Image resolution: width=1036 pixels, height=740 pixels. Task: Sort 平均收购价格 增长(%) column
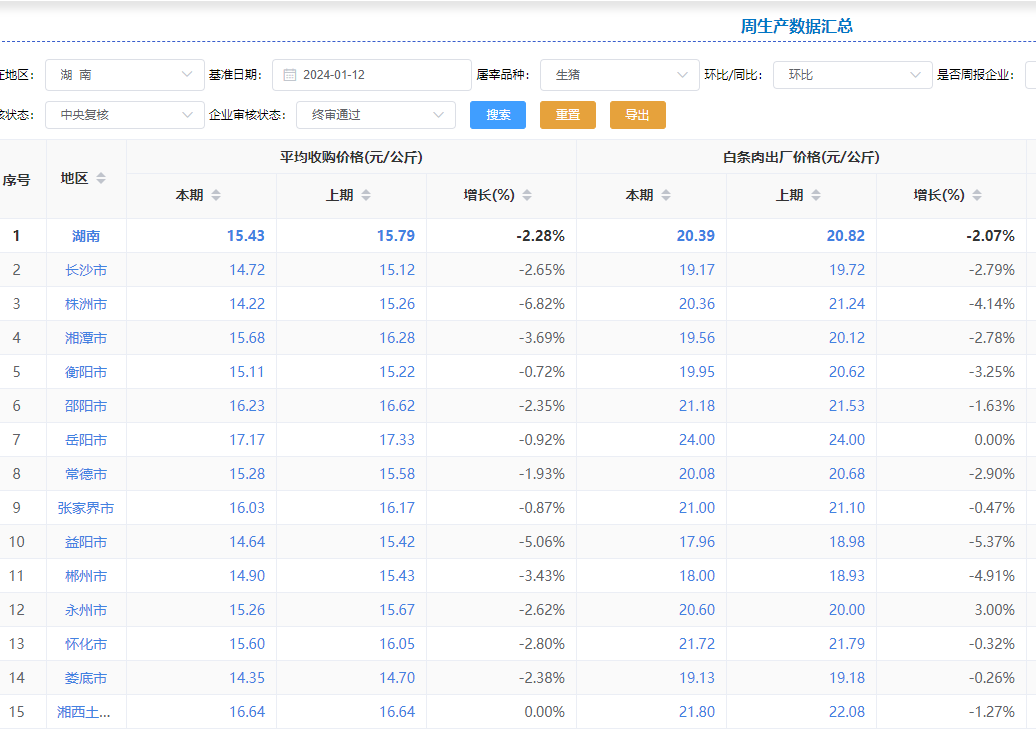tap(527, 196)
